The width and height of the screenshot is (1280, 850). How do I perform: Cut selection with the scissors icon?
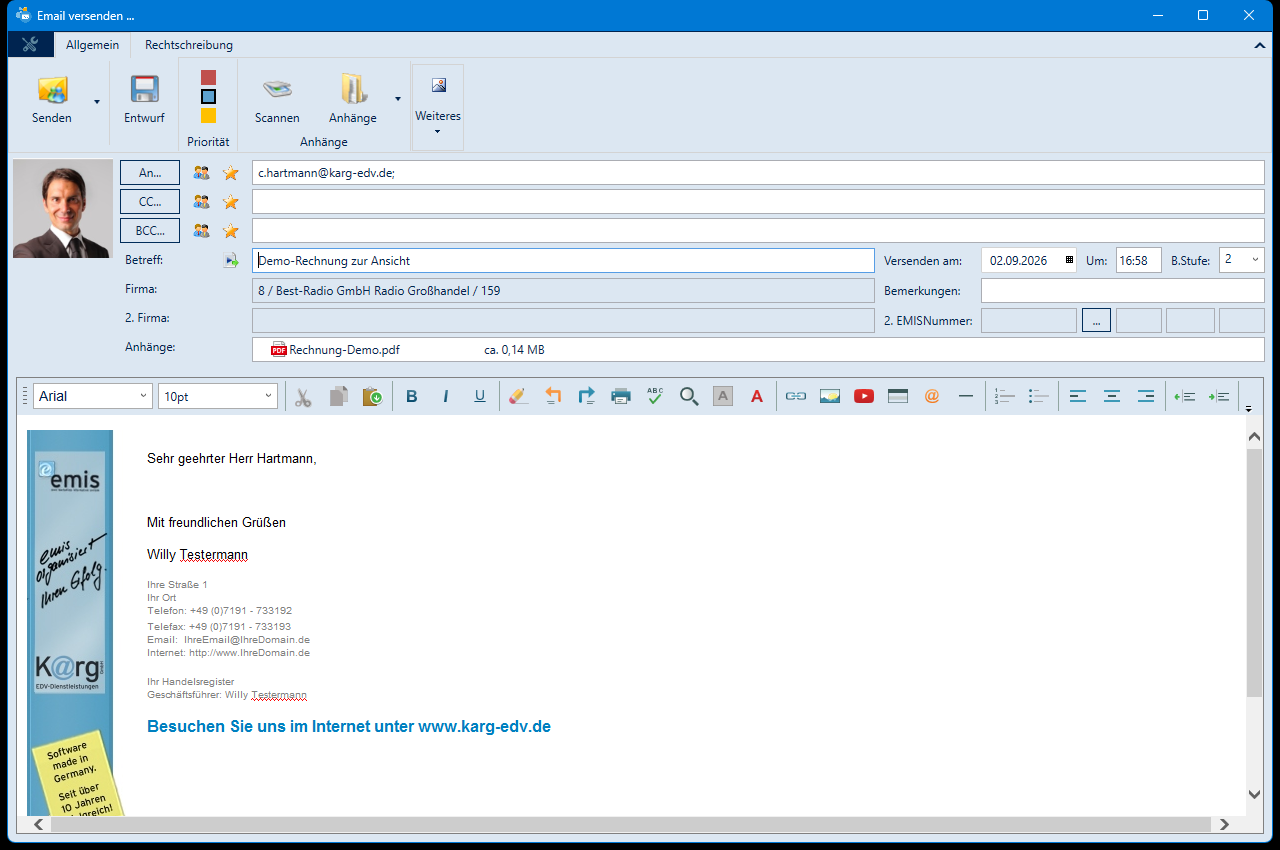(303, 396)
